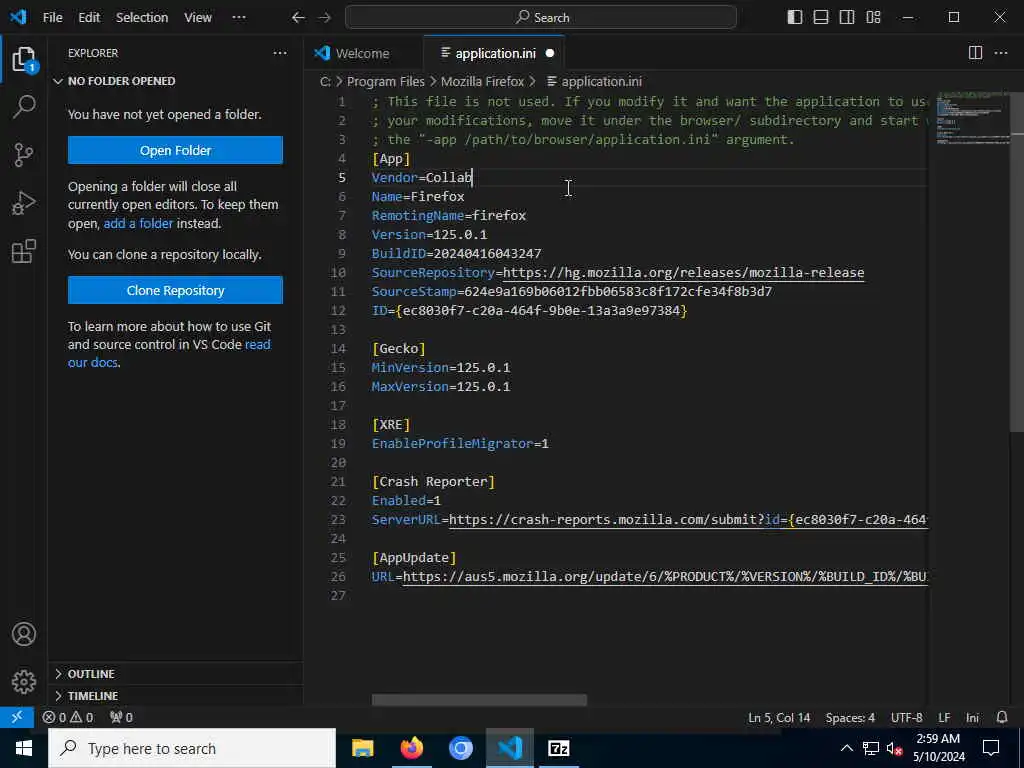The height and width of the screenshot is (768, 1024).
Task: Open the Run and Debug view
Action: coord(24,203)
